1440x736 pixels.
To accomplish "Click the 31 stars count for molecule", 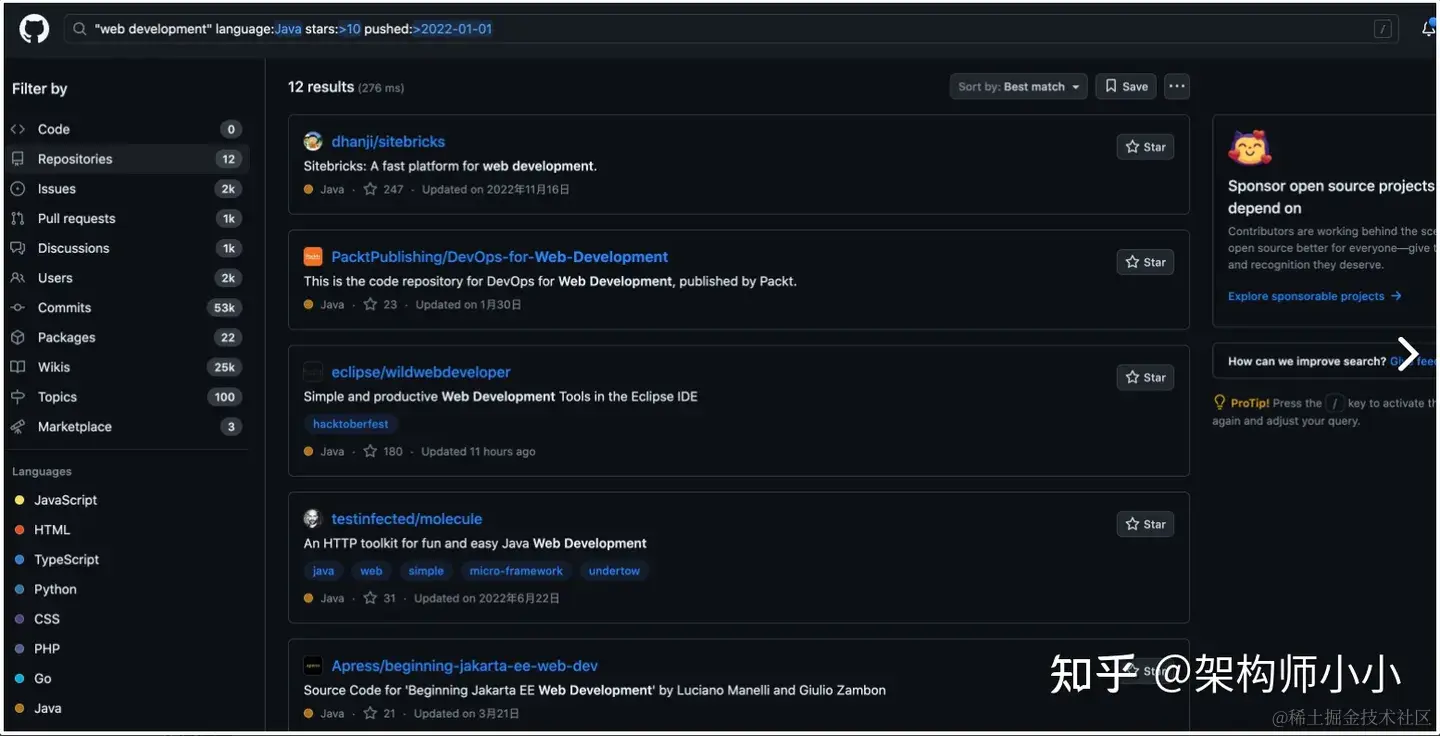I will pyautogui.click(x=380, y=598).
